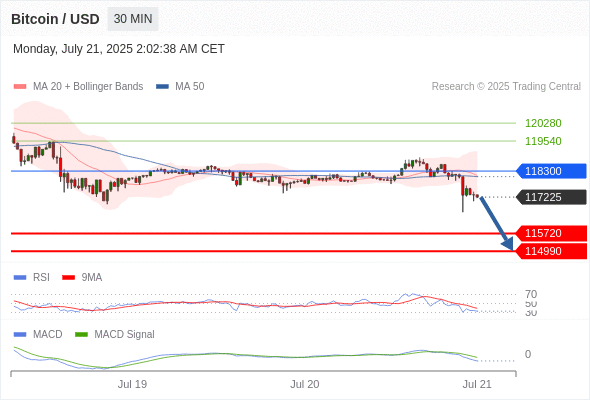590x400 pixels.
Task: Click the 30 MIN timeframe badge
Action: 133,19
